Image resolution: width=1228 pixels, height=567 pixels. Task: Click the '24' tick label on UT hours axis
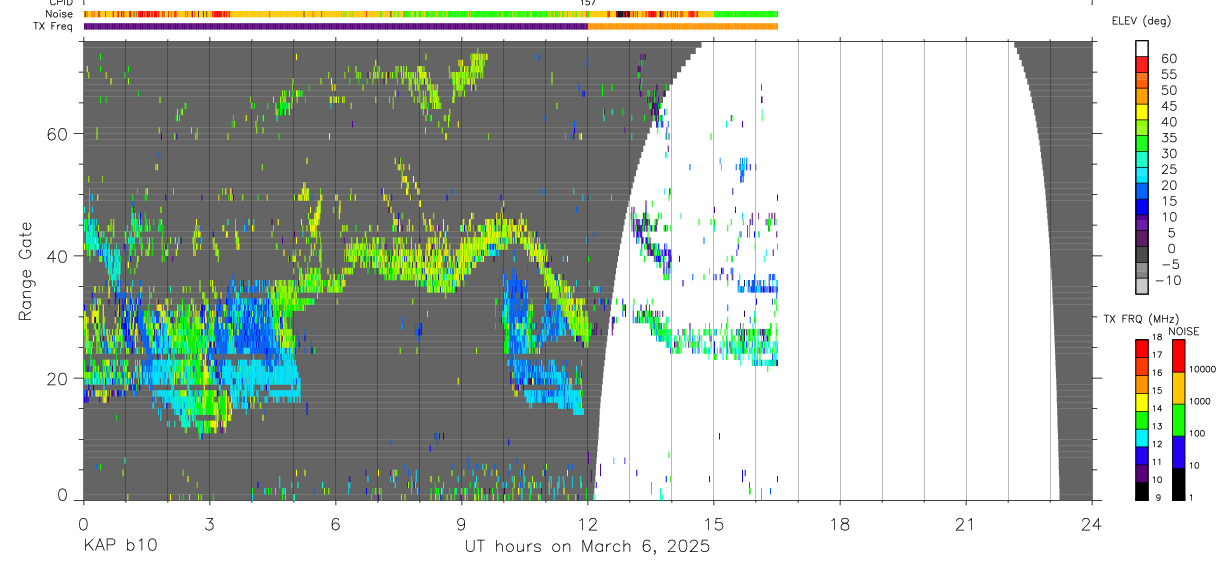point(1091,523)
